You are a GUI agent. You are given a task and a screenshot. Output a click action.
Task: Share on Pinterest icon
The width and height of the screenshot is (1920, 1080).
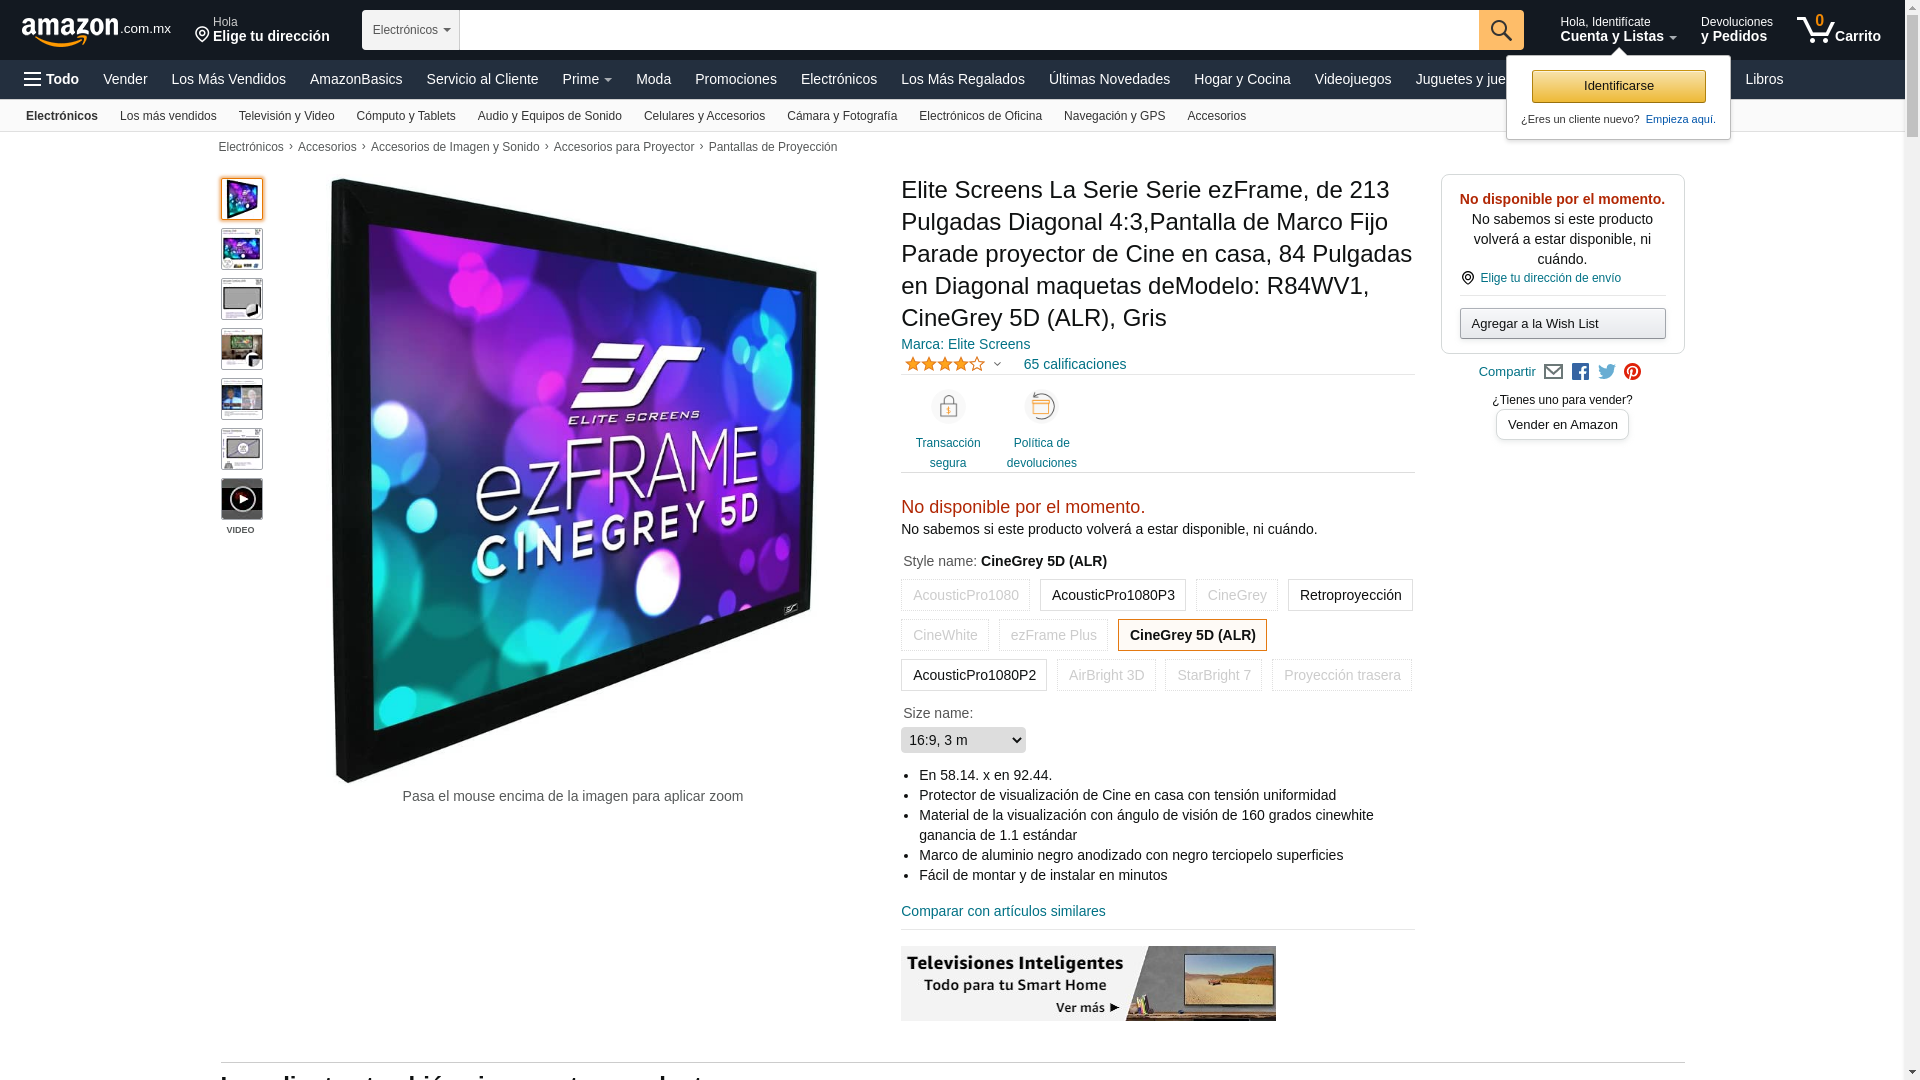(x=1633, y=372)
